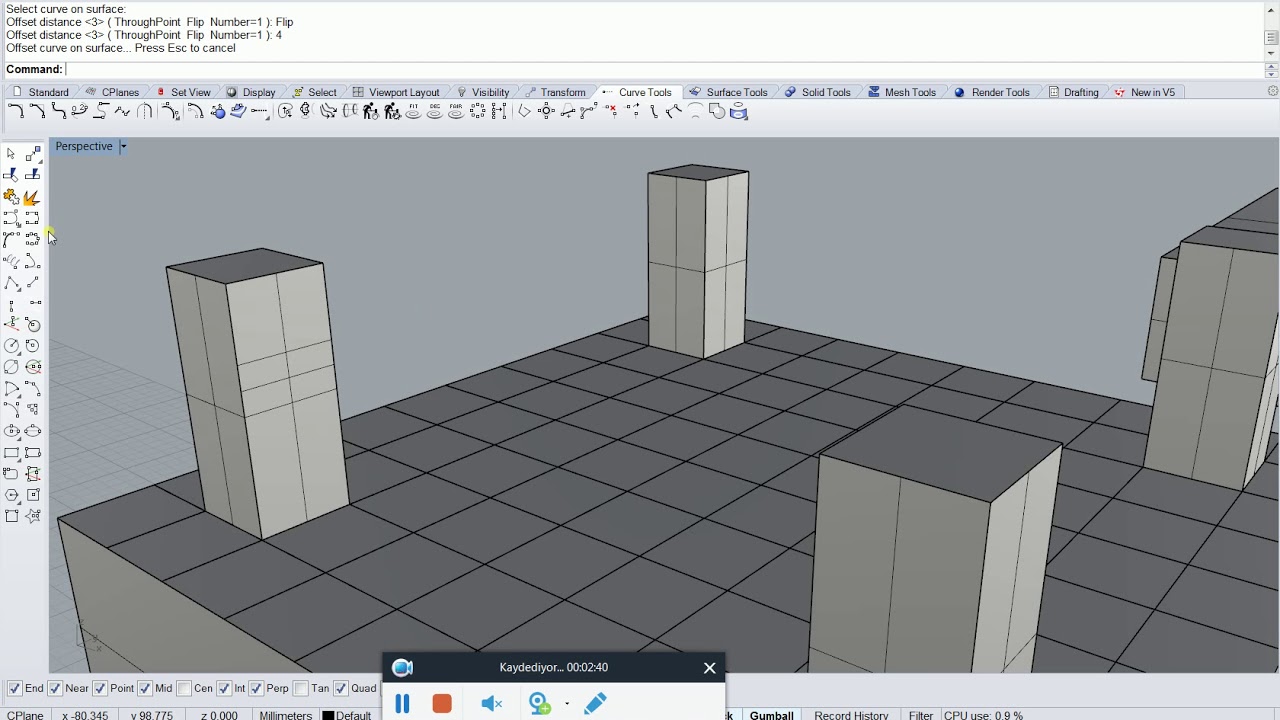The image size is (1280, 720).
Task: Toggle the Quad osnap checkbox
Action: click(341, 688)
